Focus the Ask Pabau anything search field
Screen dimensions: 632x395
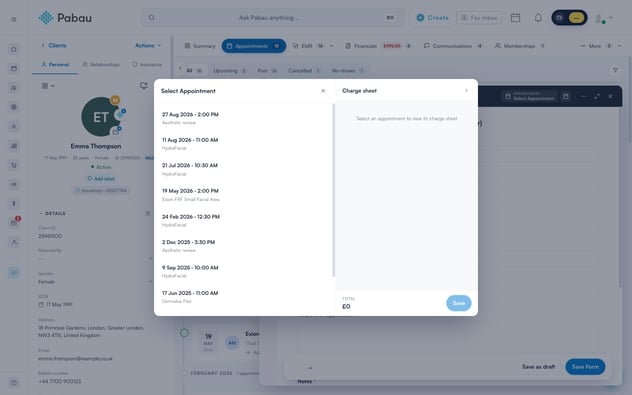(x=272, y=18)
